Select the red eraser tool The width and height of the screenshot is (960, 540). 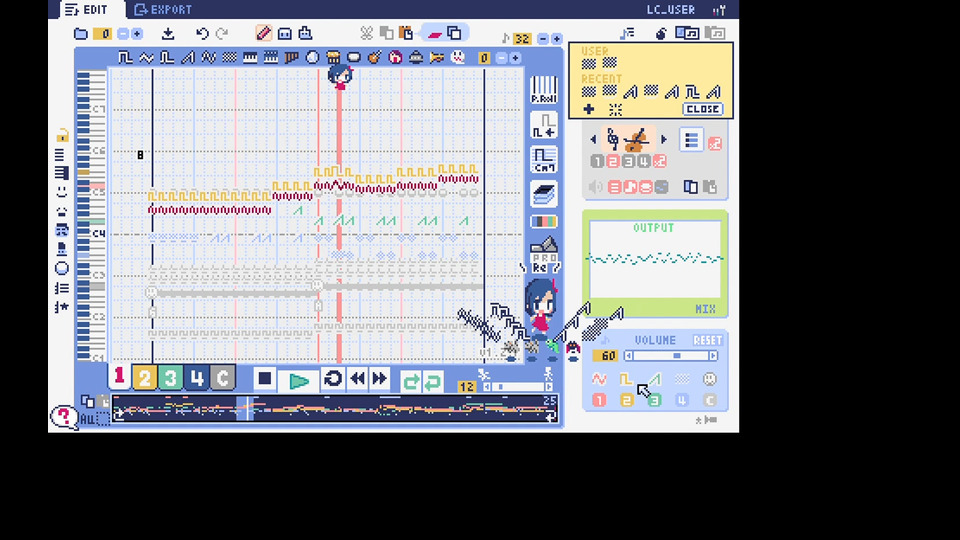tap(435, 34)
